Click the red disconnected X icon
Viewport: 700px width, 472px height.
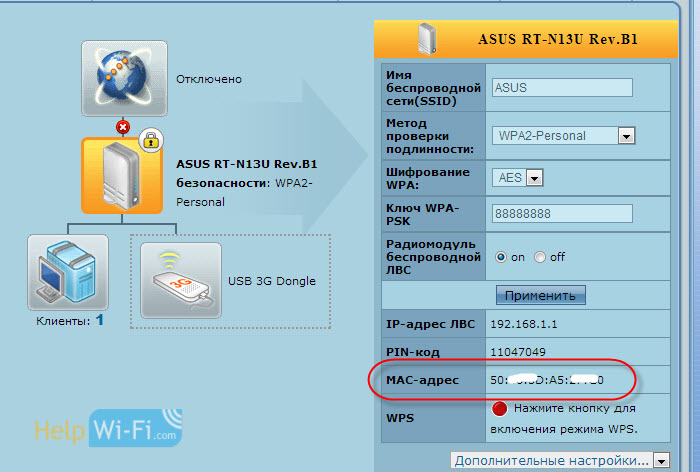123,127
